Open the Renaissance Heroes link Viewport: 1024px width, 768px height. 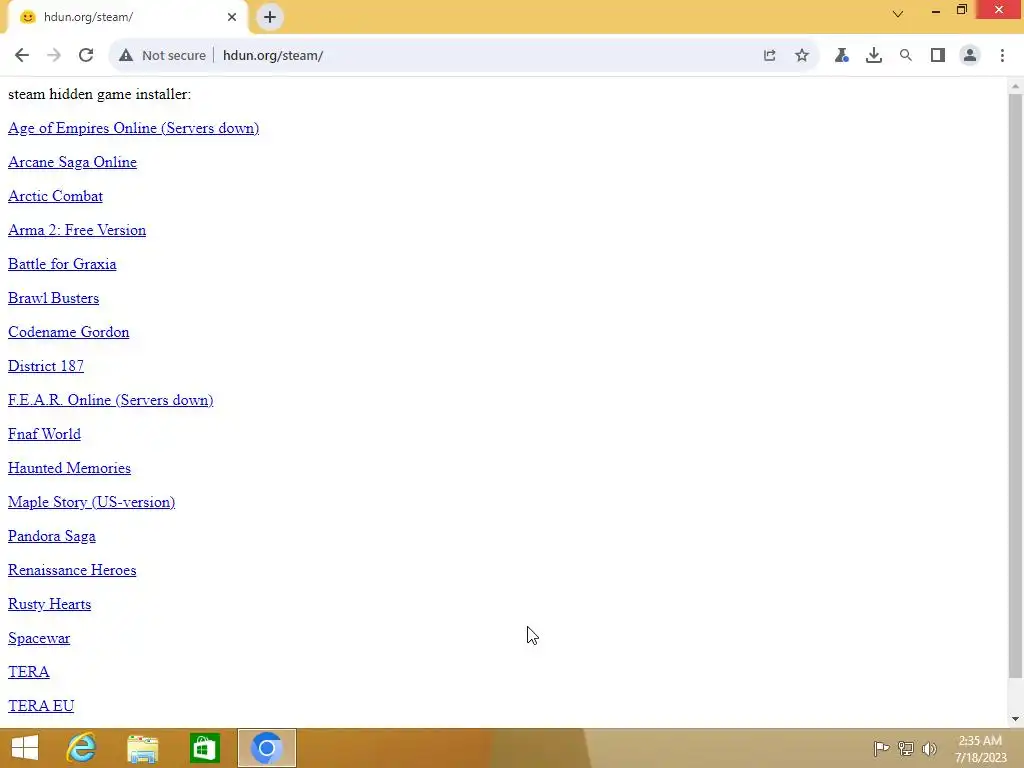coord(72,569)
